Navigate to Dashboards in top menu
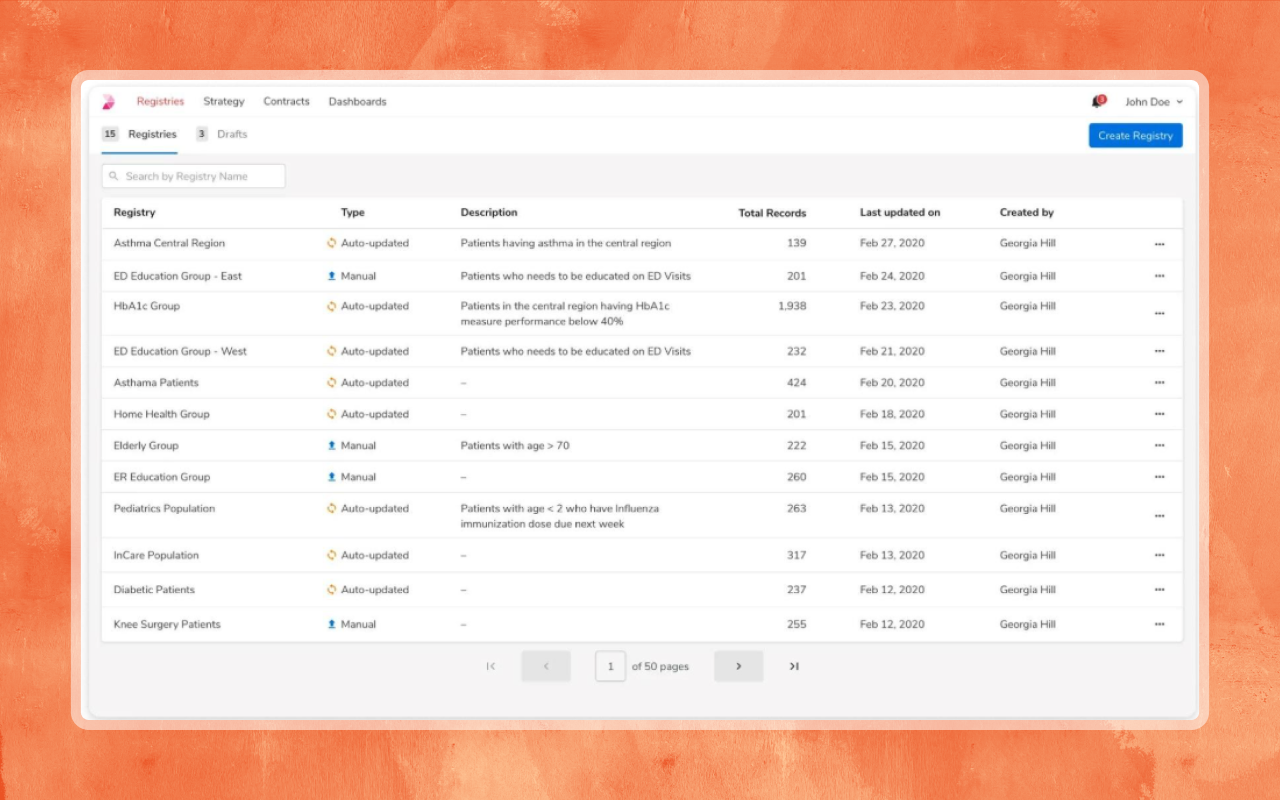The width and height of the screenshot is (1280, 800). [357, 102]
